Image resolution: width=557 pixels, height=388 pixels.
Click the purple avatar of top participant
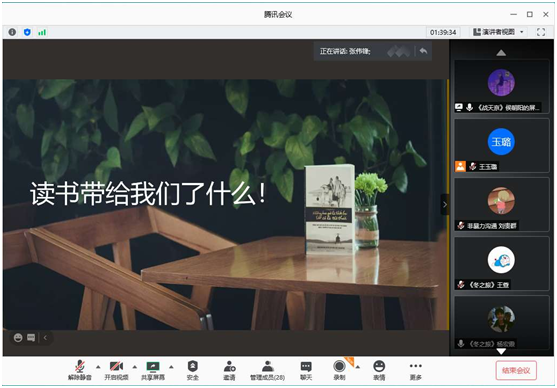tap(501, 82)
